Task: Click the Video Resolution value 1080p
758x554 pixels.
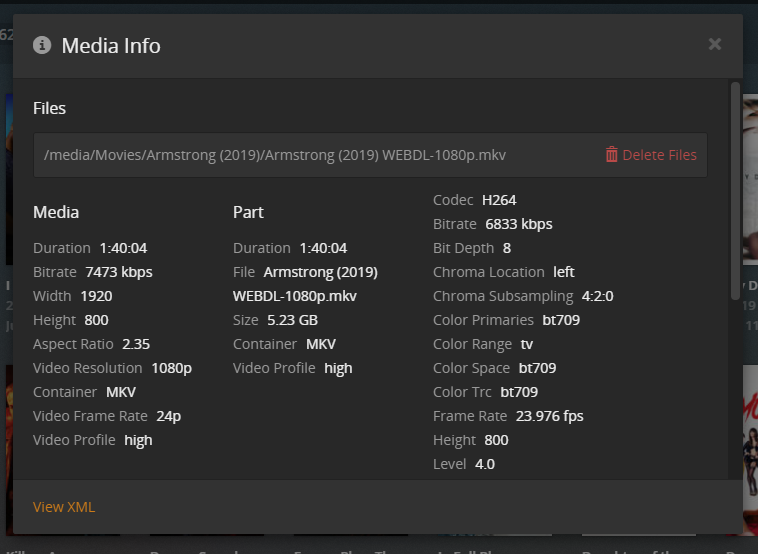Action: [171, 368]
